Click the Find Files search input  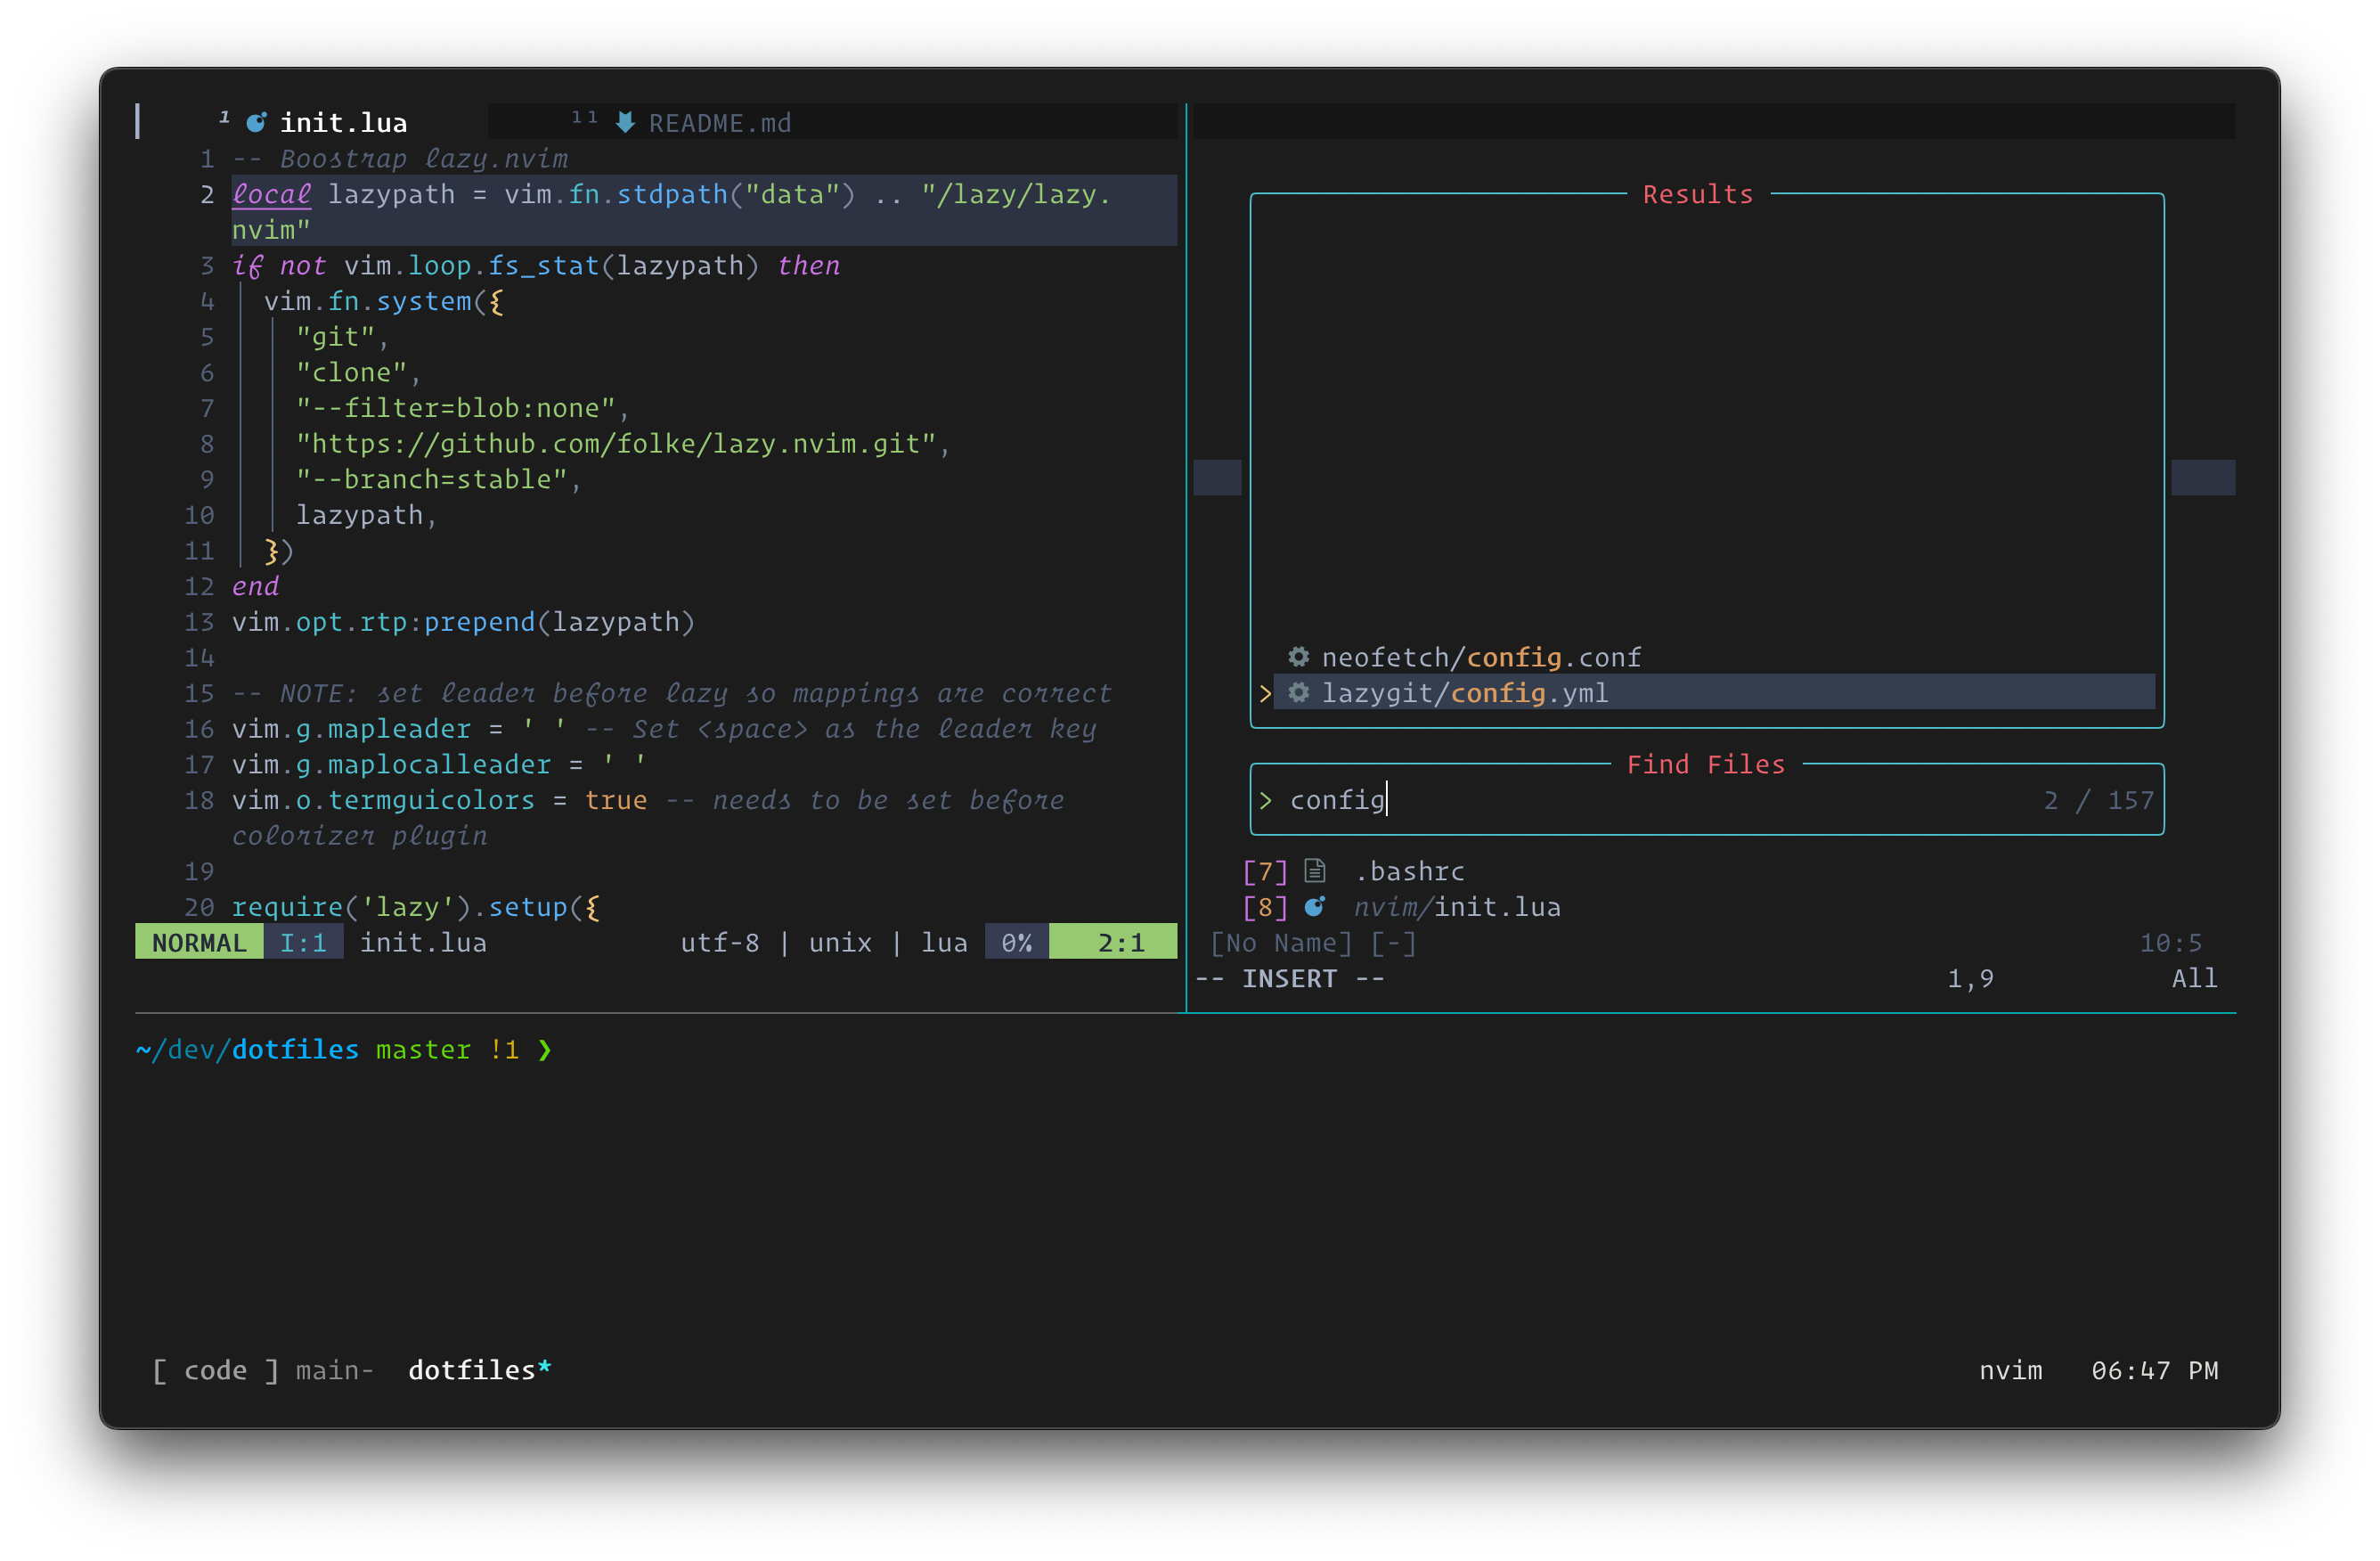(x=1706, y=800)
